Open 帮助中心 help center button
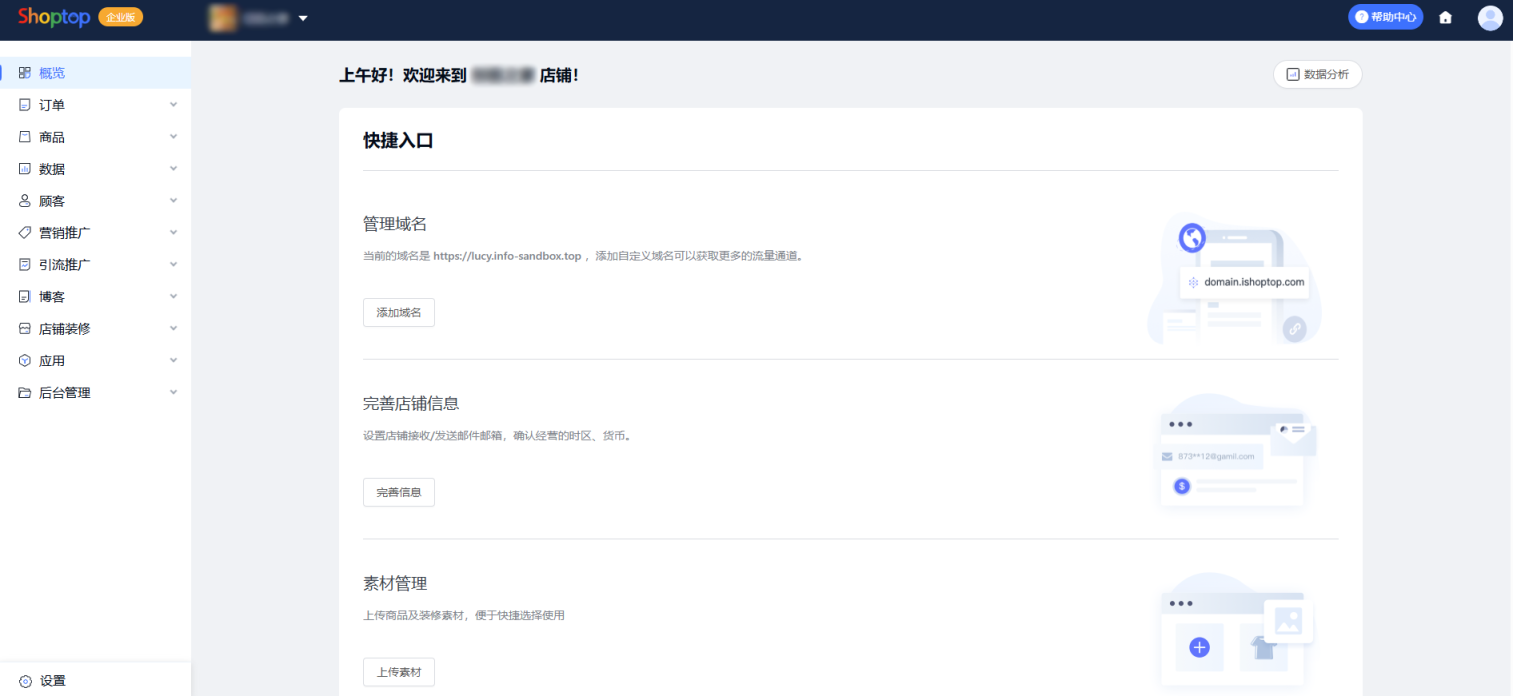 click(x=1385, y=17)
